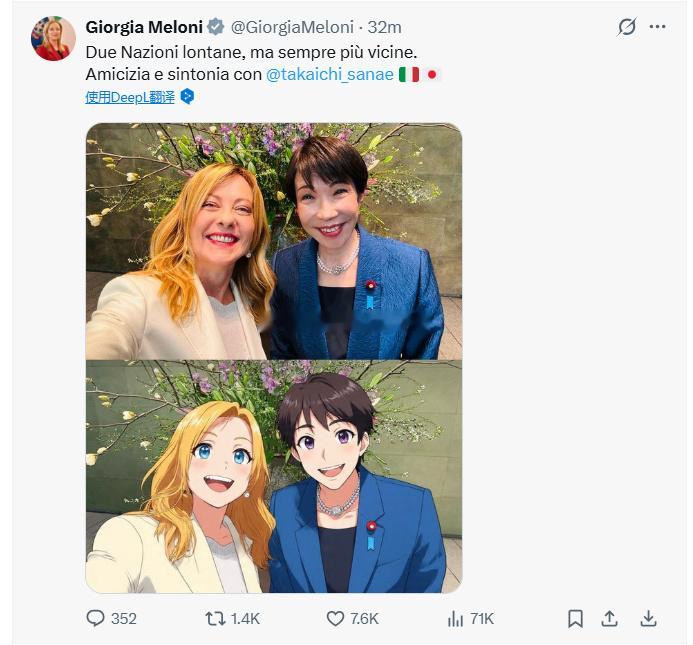Screen dimensions: 693x645
Task: Open the top selfie photo
Action: (x=274, y=240)
